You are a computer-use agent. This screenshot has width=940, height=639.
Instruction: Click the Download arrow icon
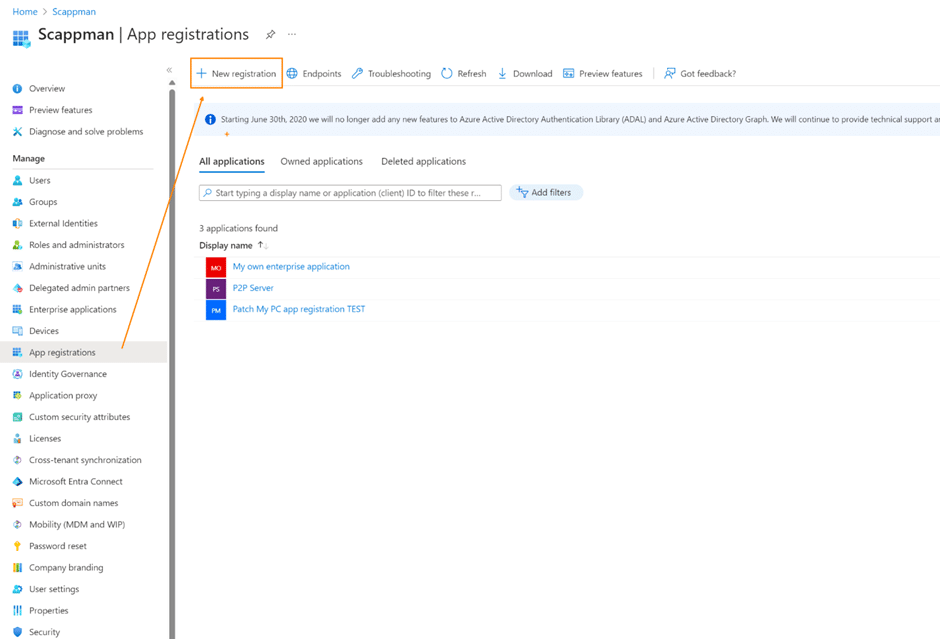click(502, 73)
